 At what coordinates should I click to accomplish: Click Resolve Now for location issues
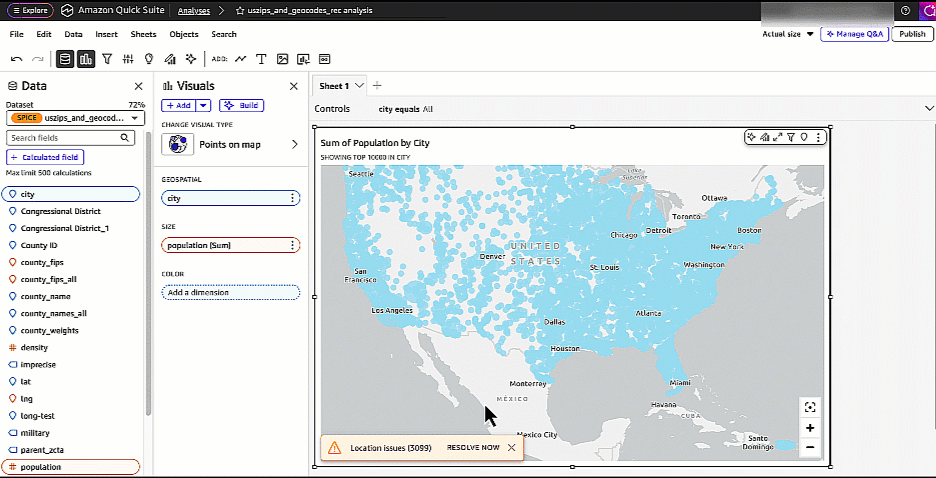472,447
